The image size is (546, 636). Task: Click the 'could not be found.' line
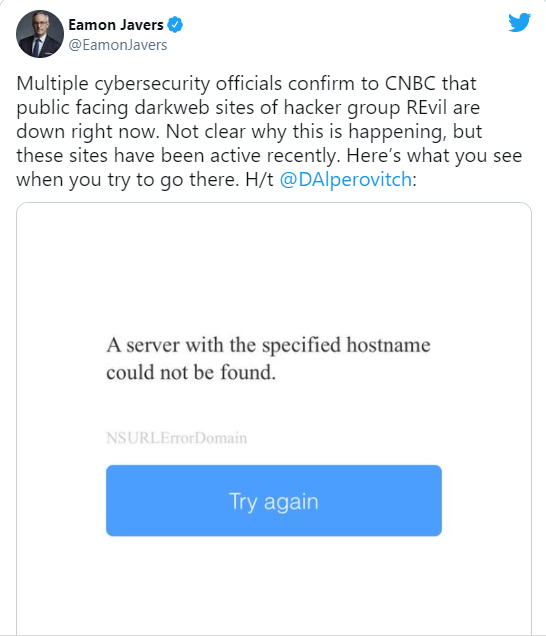pyautogui.click(x=191, y=372)
